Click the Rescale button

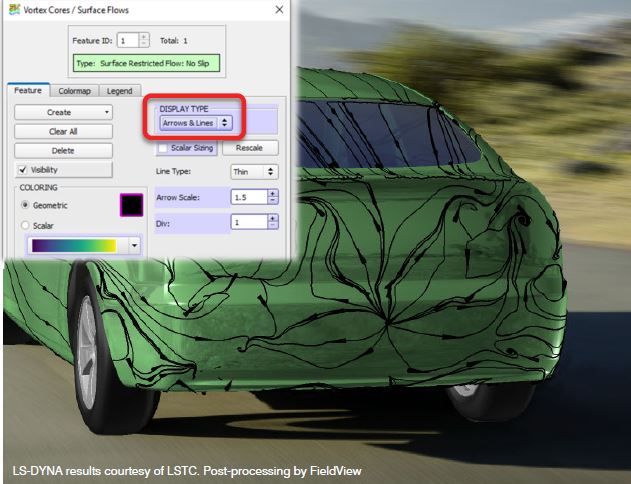(250, 148)
